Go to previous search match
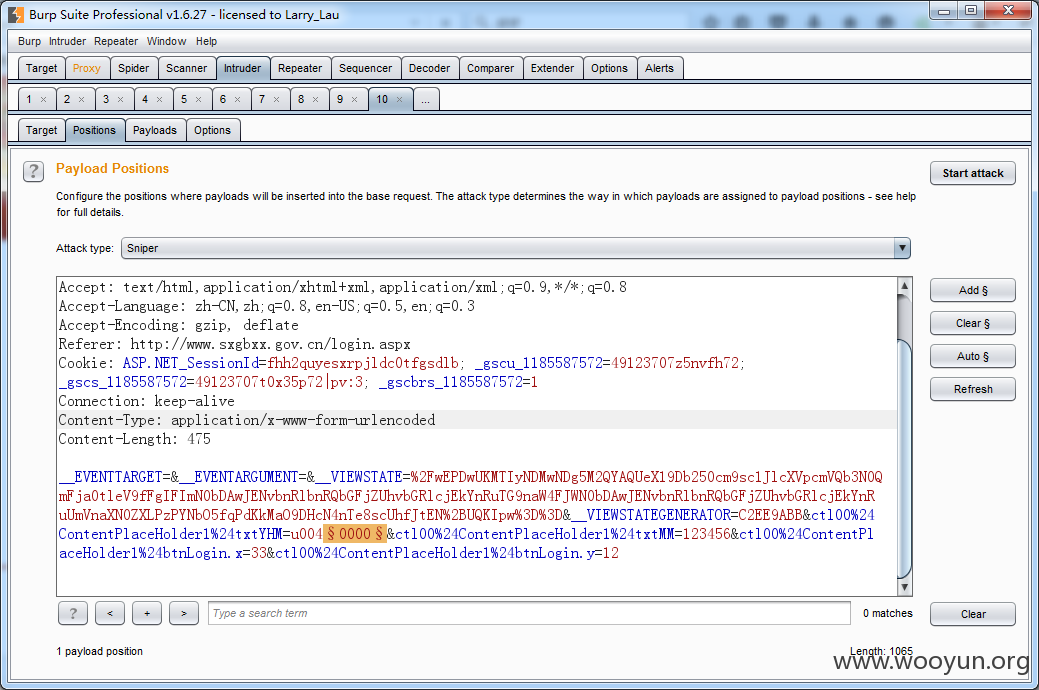This screenshot has width=1039, height=690. [110, 613]
